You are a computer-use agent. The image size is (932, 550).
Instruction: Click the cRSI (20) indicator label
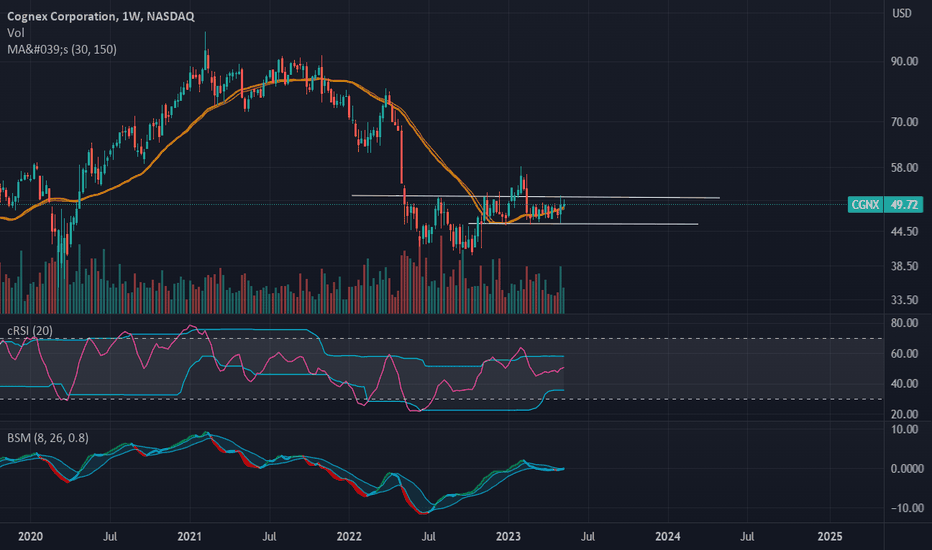point(30,331)
